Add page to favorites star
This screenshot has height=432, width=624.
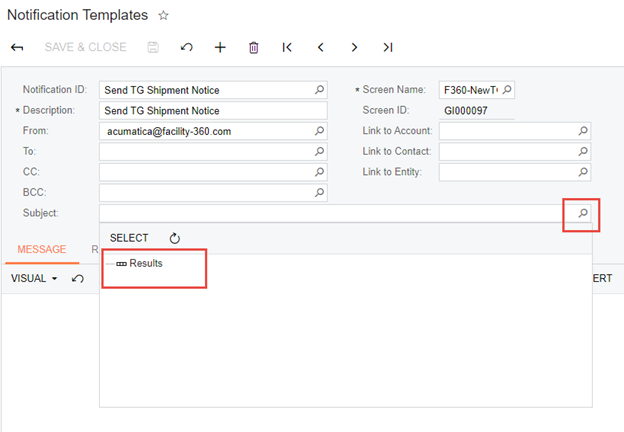[164, 16]
